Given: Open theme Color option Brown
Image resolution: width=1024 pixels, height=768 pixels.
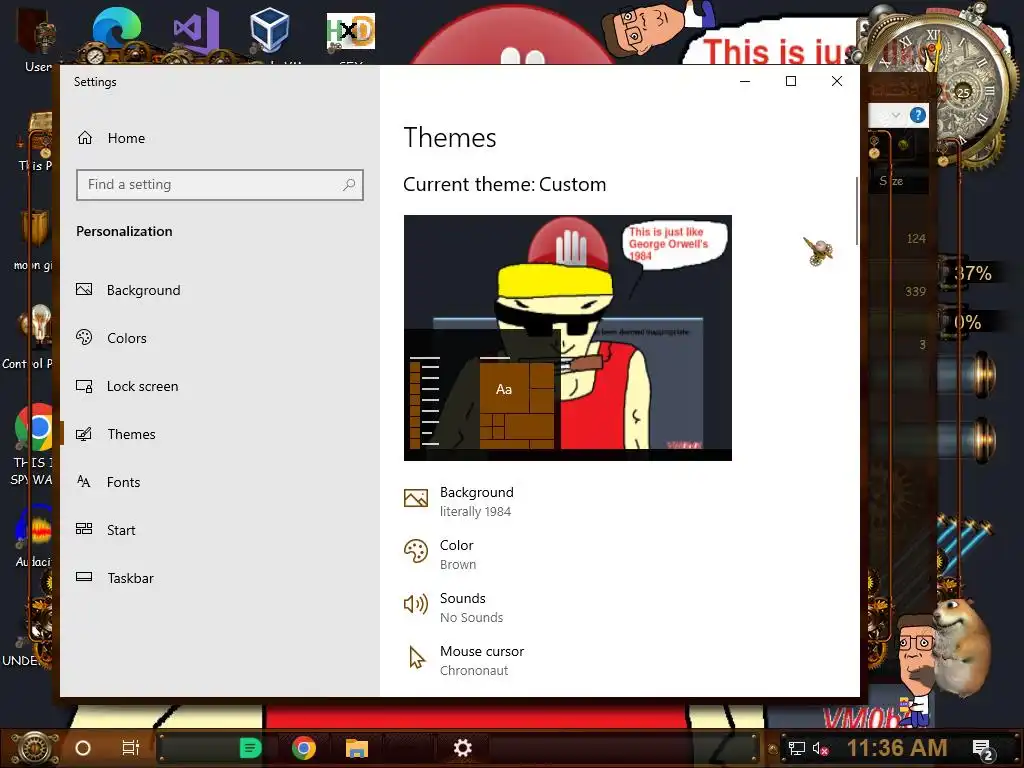Looking at the screenshot, I should coord(440,554).
